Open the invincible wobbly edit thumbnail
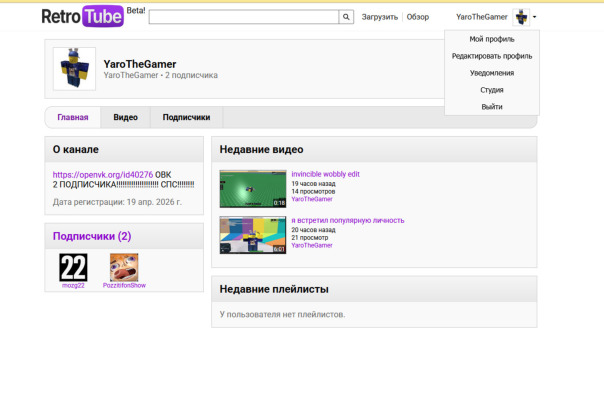Screen dimensions: 604x401 tap(253, 189)
